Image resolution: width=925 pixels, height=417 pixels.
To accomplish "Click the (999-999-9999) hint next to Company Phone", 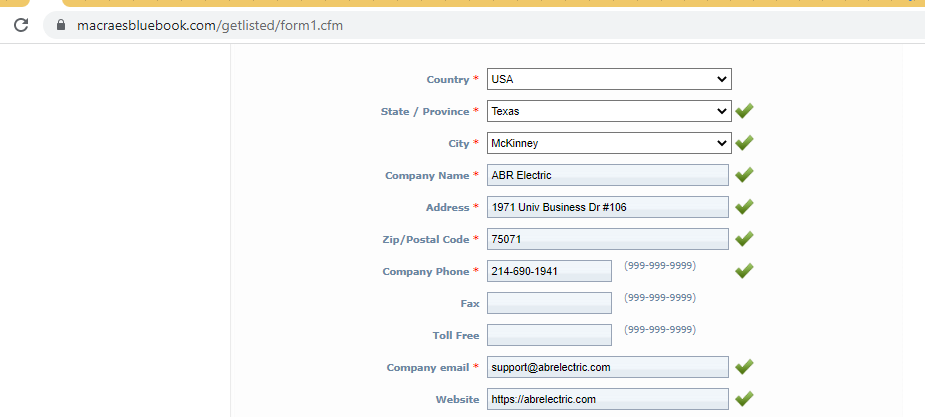I will point(660,266).
